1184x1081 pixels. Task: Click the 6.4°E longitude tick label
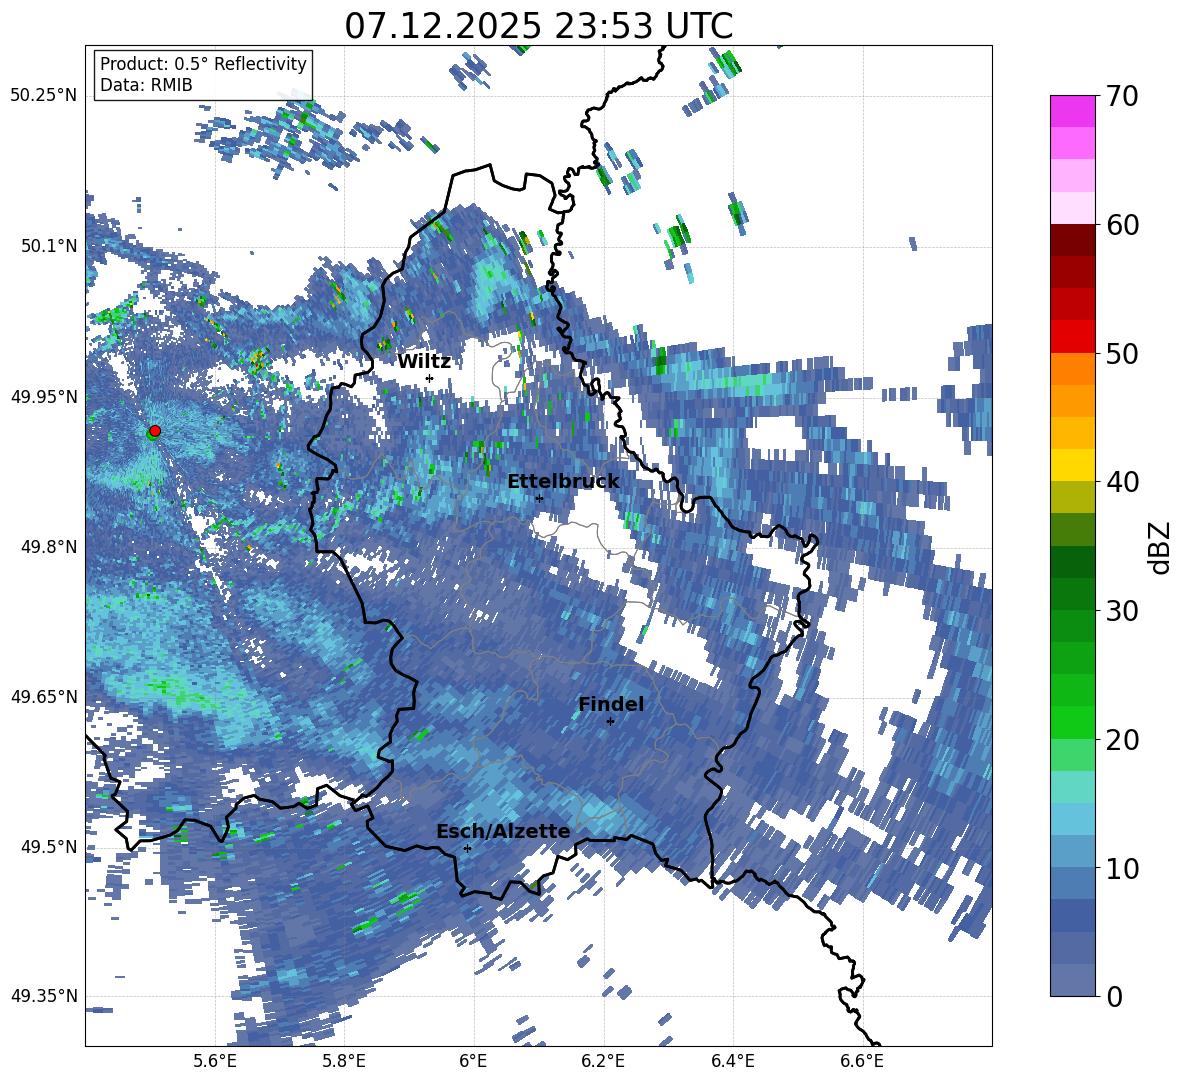(732, 1061)
